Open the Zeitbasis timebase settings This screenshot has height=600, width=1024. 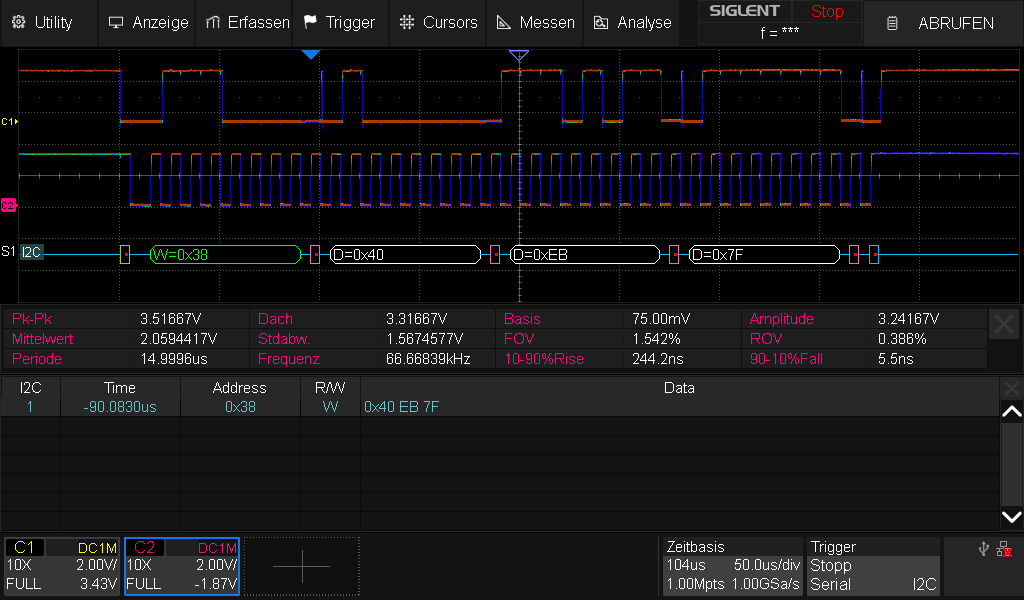coord(733,566)
